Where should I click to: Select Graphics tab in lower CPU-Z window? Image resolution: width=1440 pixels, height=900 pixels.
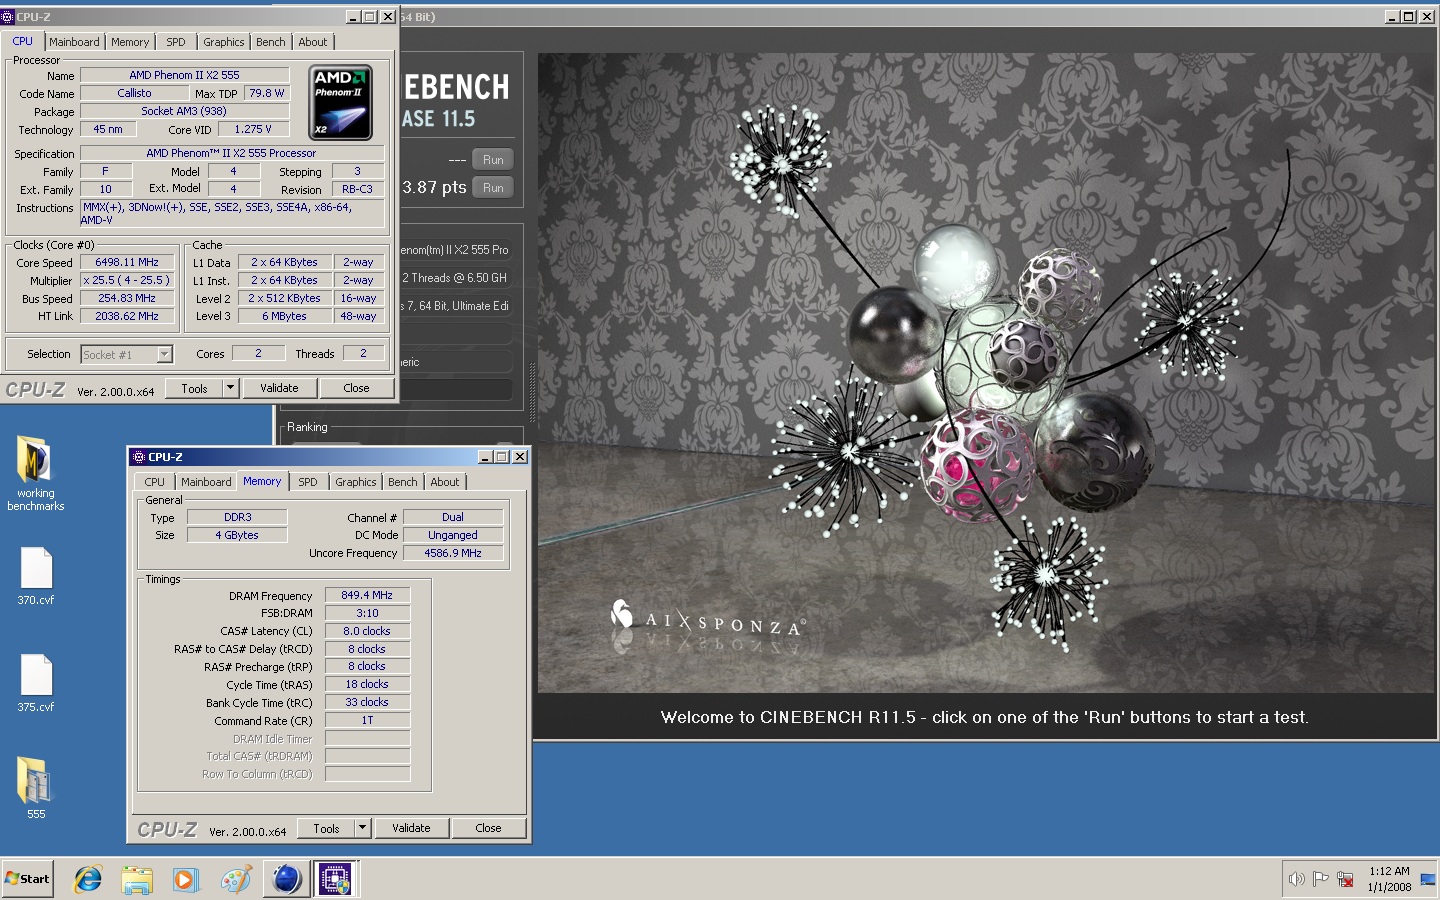(x=355, y=482)
